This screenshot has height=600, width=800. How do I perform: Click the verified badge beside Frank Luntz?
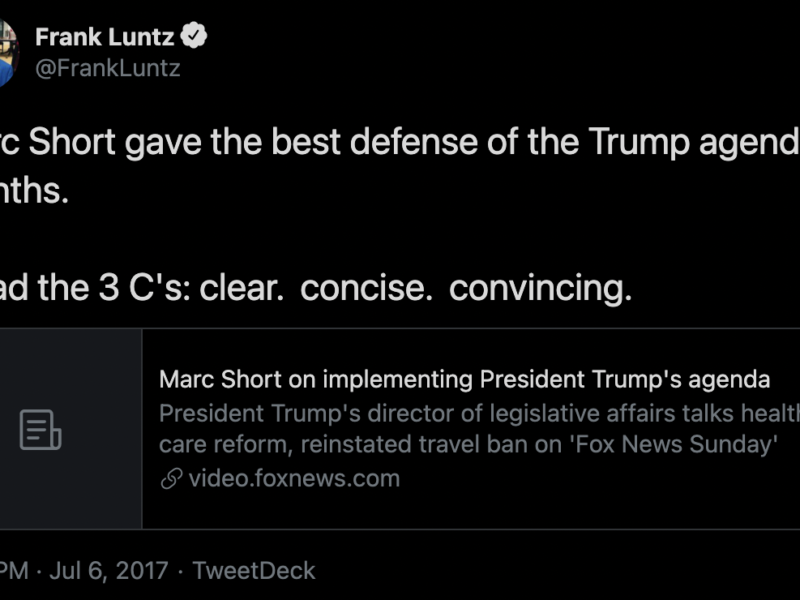click(195, 37)
